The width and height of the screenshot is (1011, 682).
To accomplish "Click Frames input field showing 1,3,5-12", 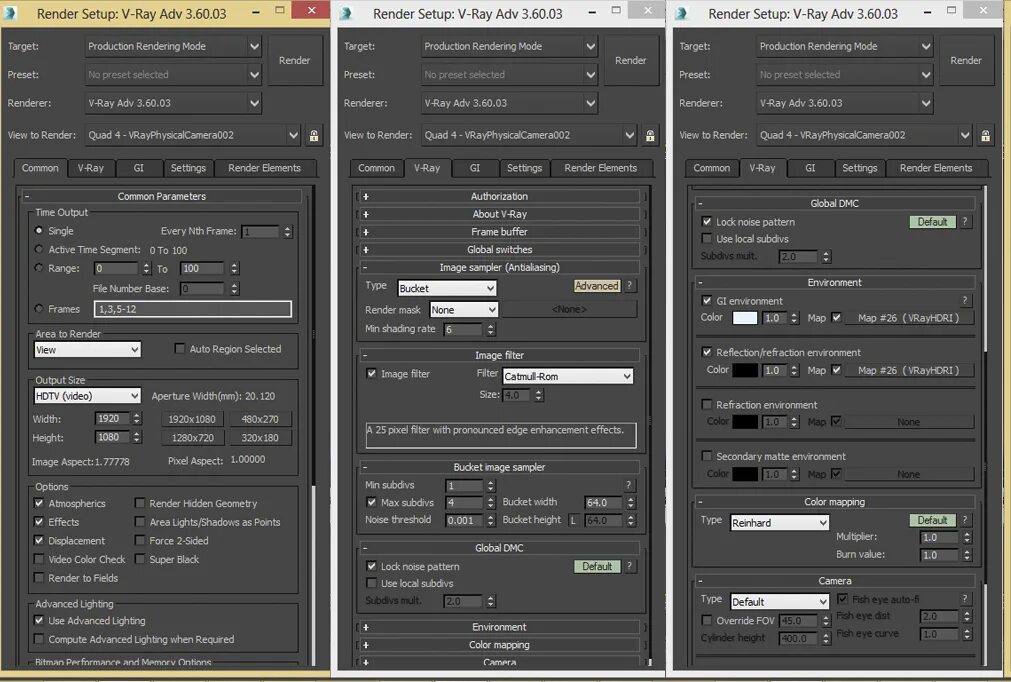I will point(193,309).
